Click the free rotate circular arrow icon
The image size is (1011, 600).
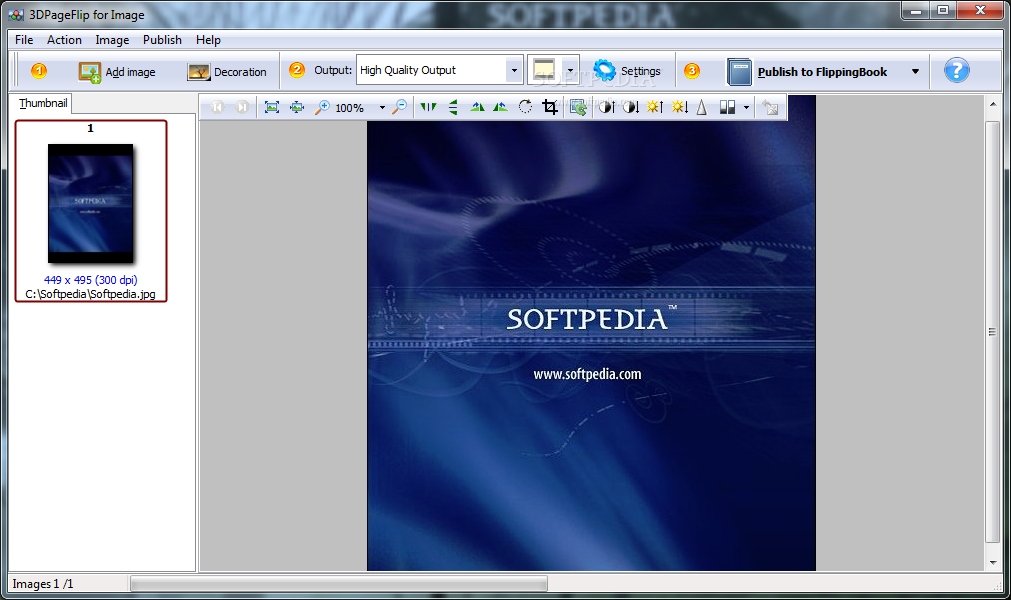pyautogui.click(x=525, y=107)
